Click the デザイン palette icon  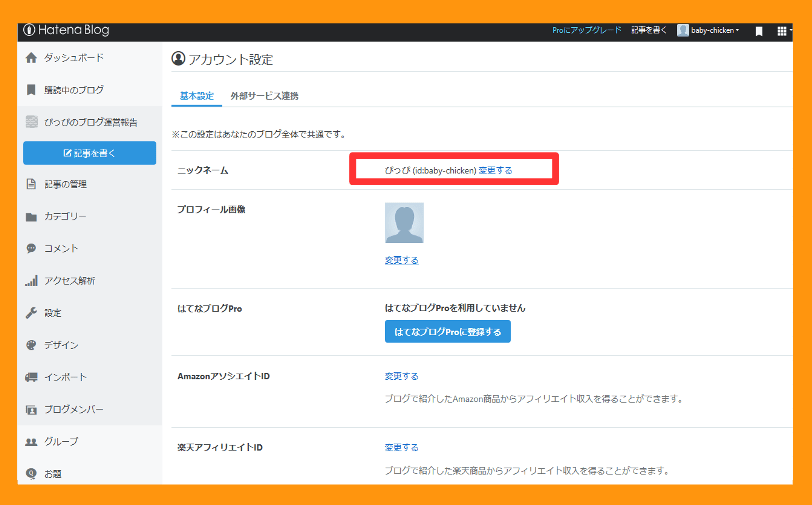click(31, 345)
